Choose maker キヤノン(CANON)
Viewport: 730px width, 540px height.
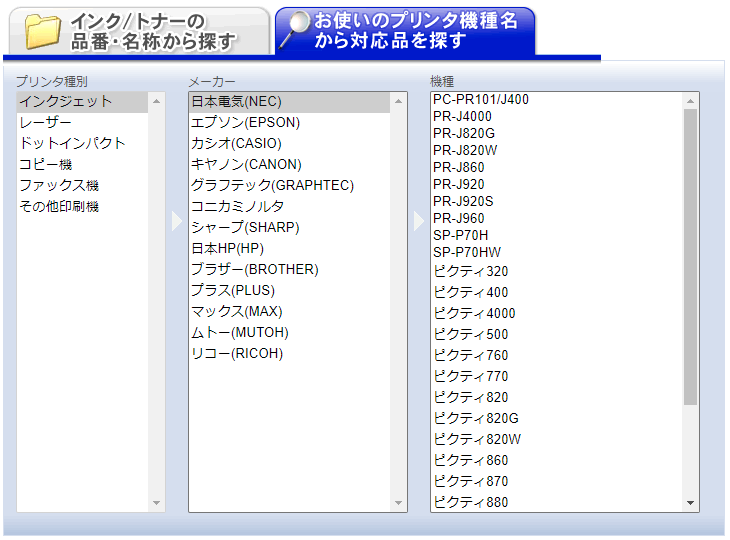click(x=289, y=165)
